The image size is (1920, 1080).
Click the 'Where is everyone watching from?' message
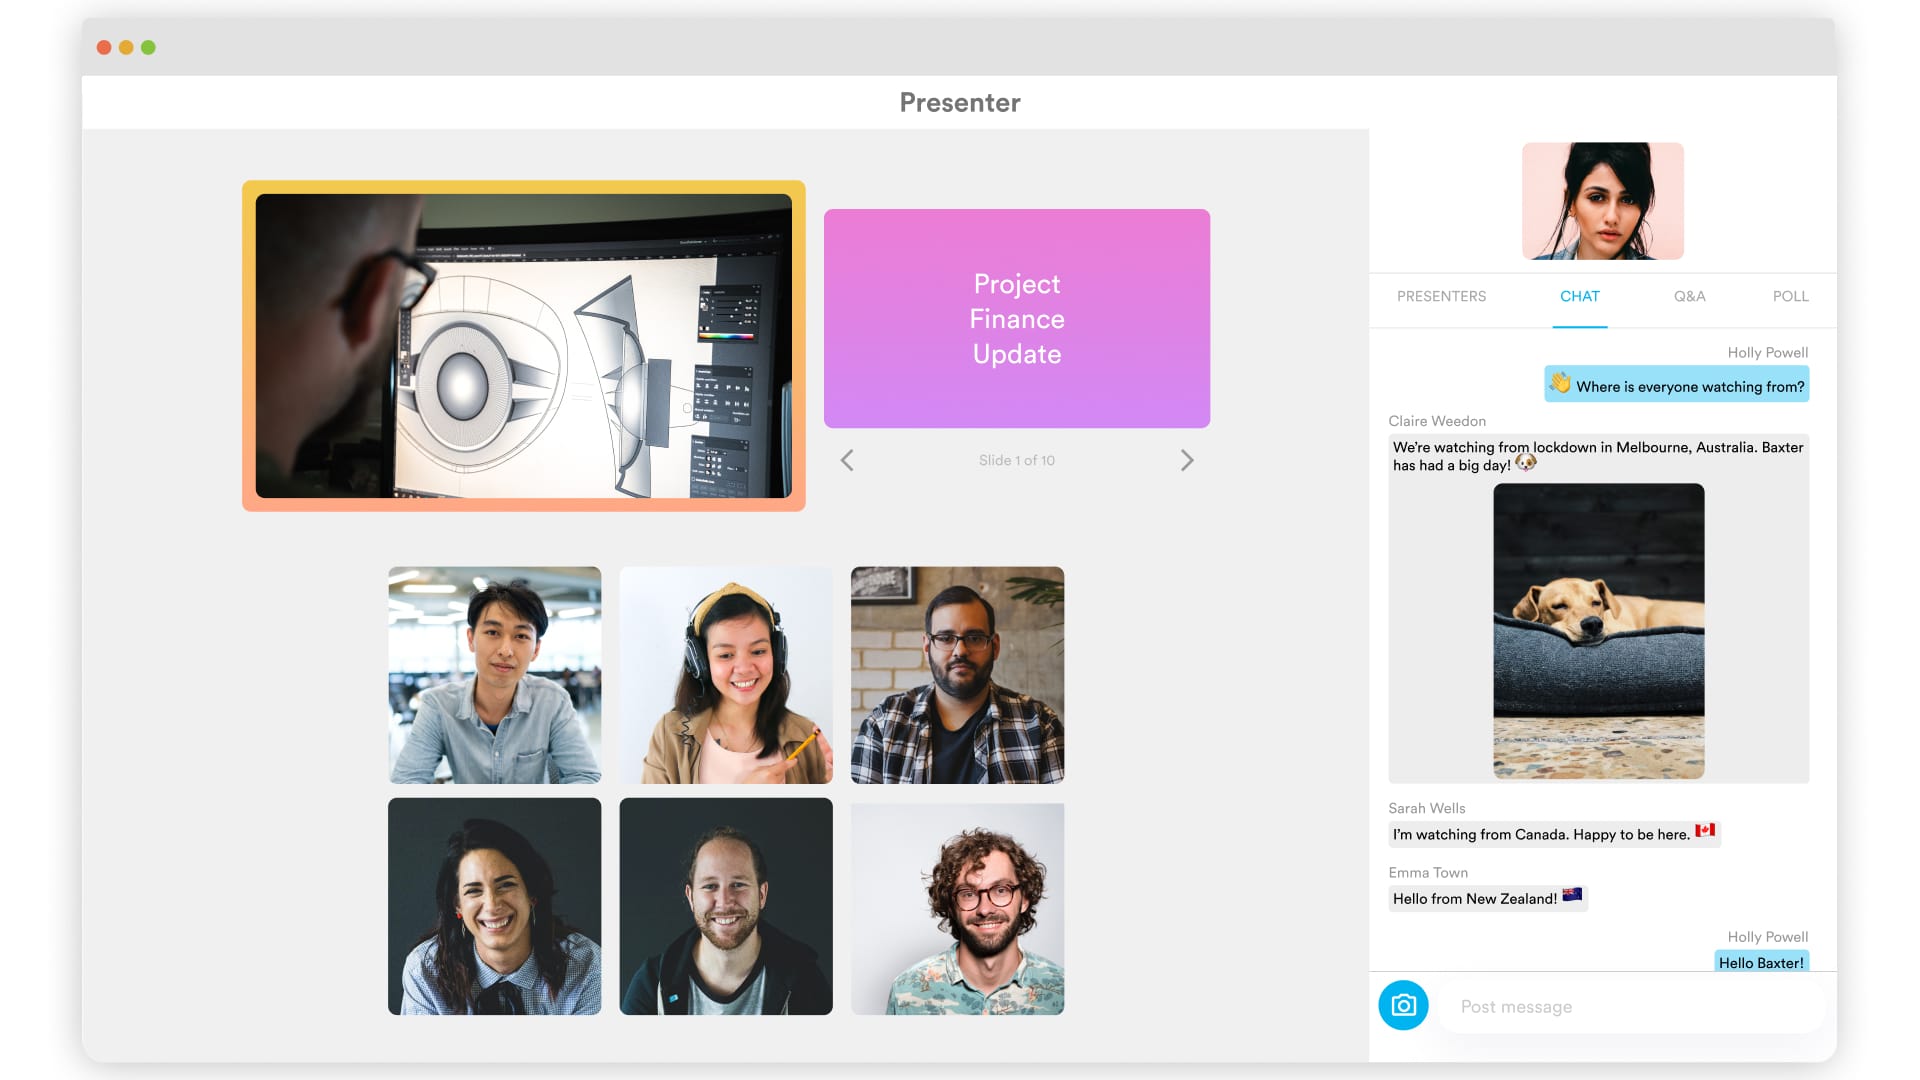coord(1676,386)
